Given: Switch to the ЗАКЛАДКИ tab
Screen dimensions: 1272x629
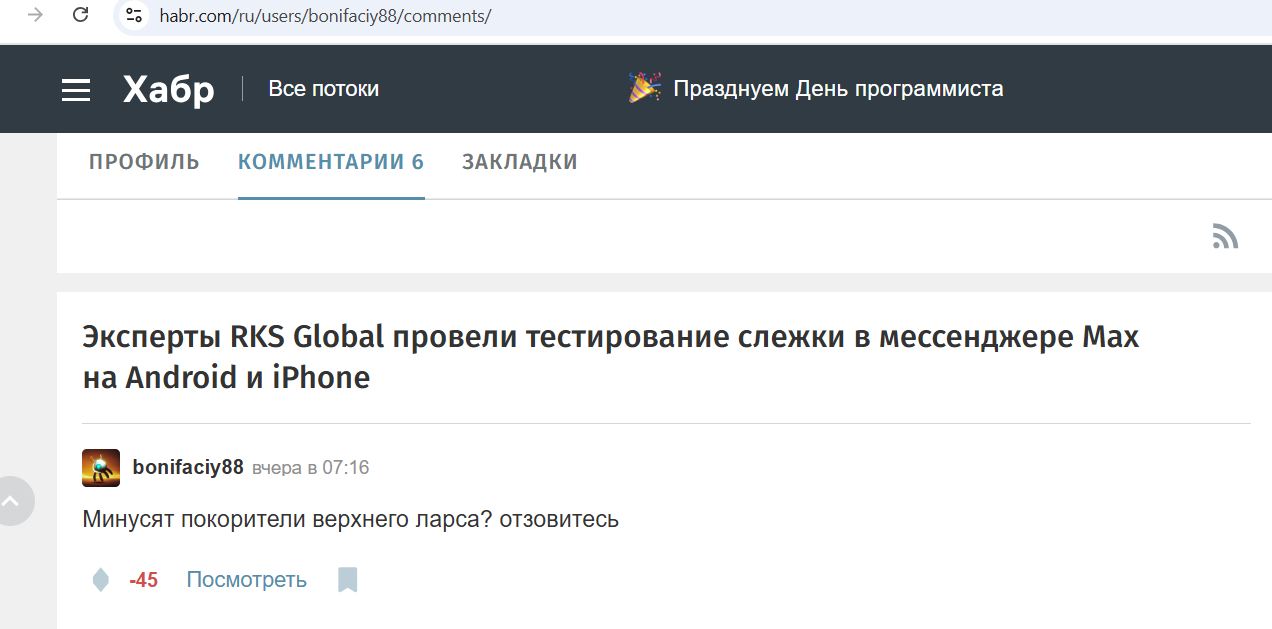Looking at the screenshot, I should [520, 162].
